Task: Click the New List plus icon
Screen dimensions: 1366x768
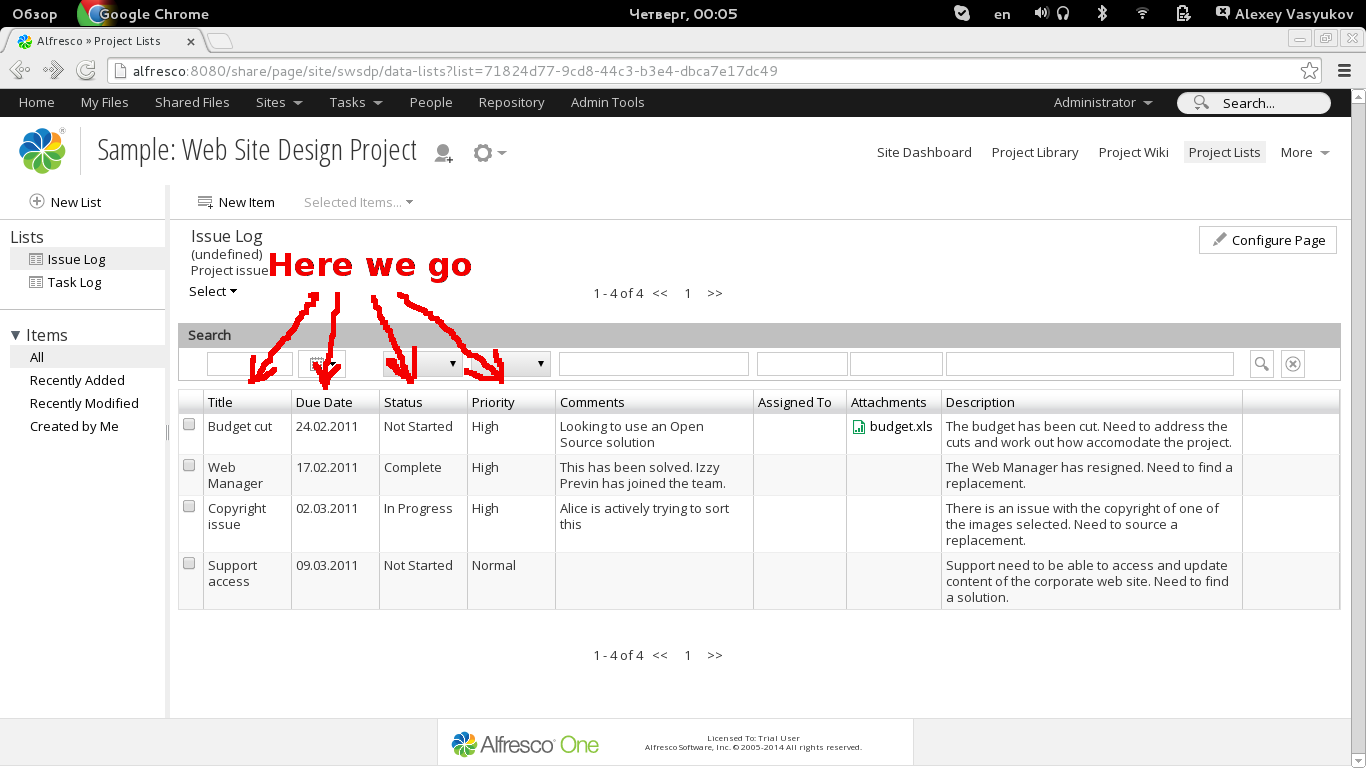Action: [37, 202]
